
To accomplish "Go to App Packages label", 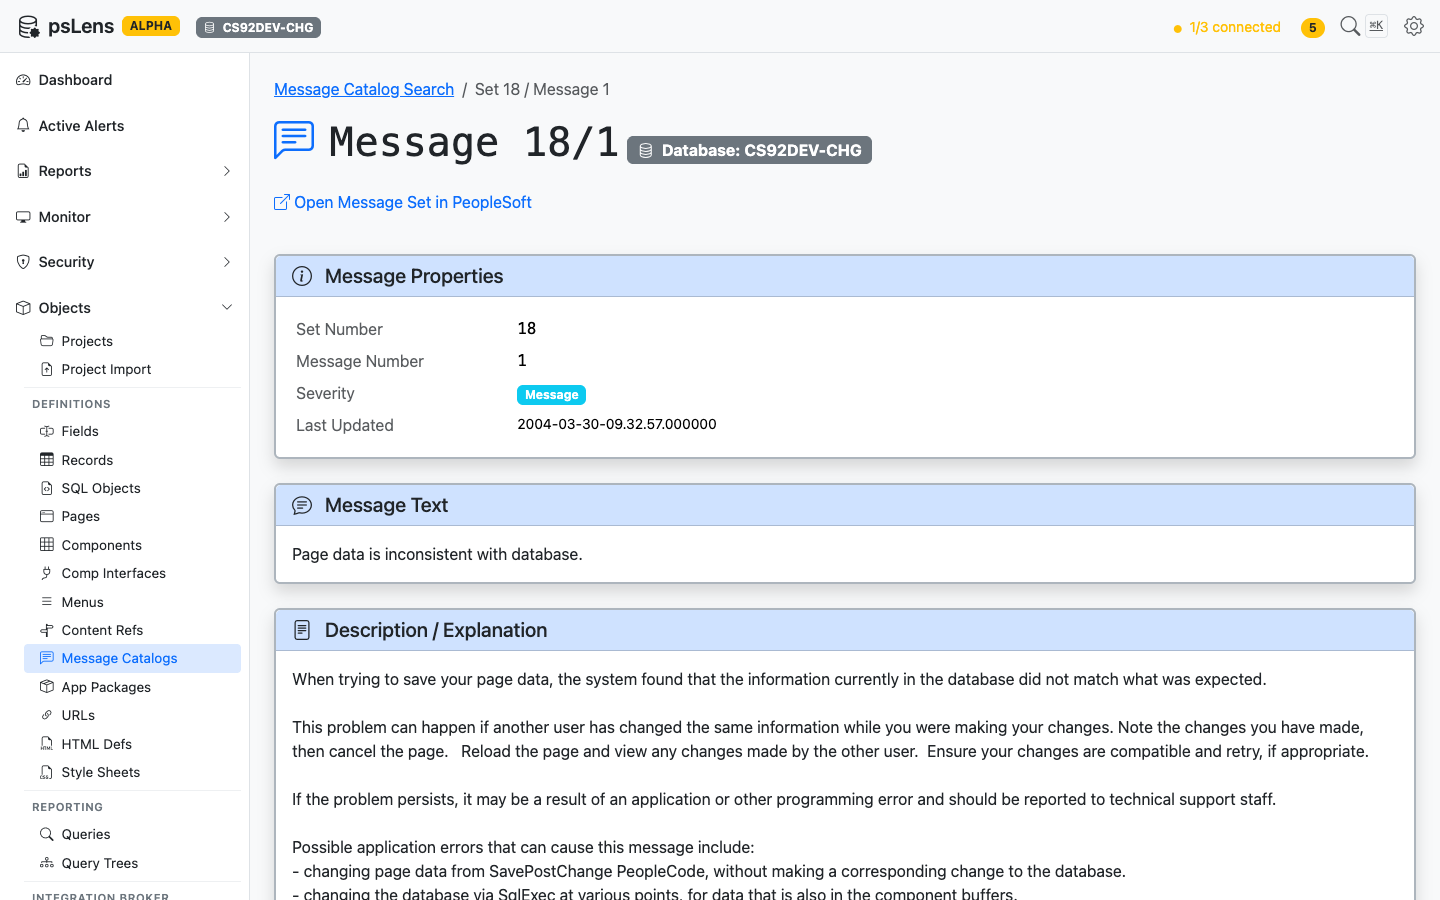I will click(106, 687).
